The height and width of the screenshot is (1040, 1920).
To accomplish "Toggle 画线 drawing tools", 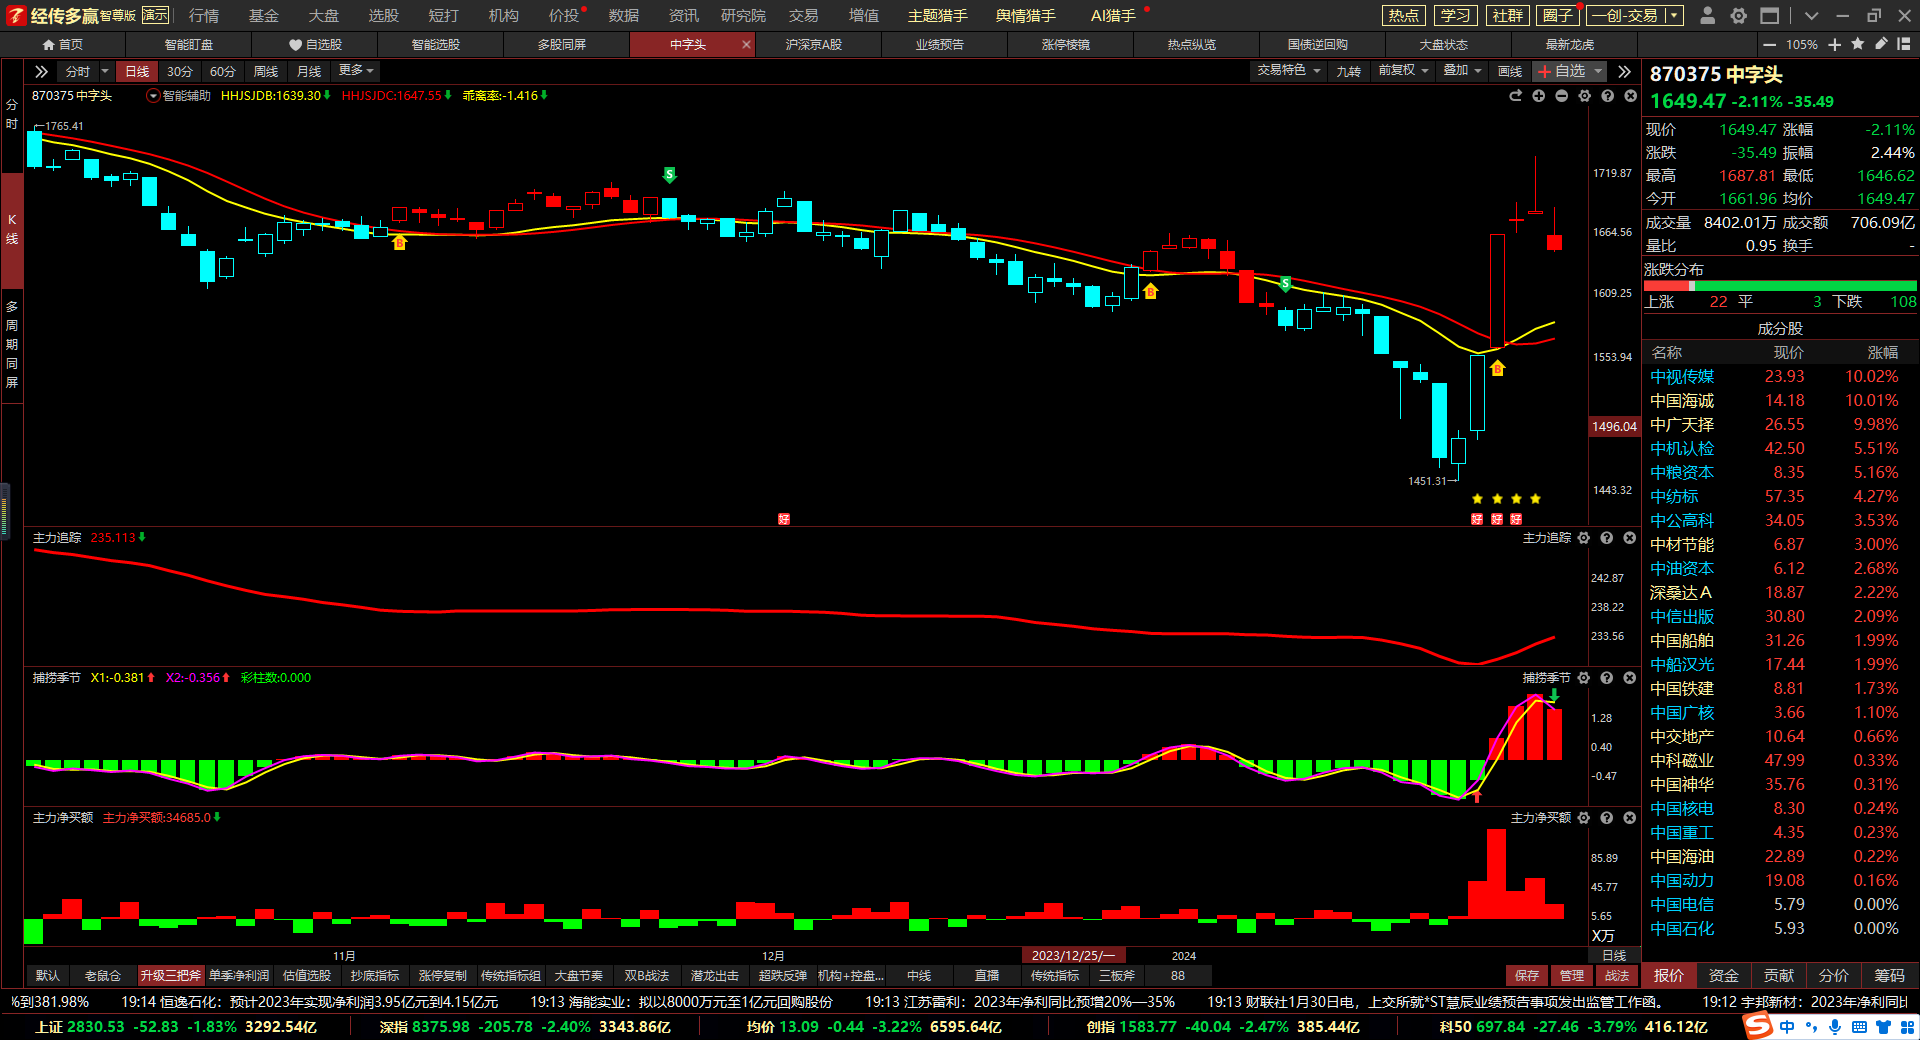I will click(1510, 71).
